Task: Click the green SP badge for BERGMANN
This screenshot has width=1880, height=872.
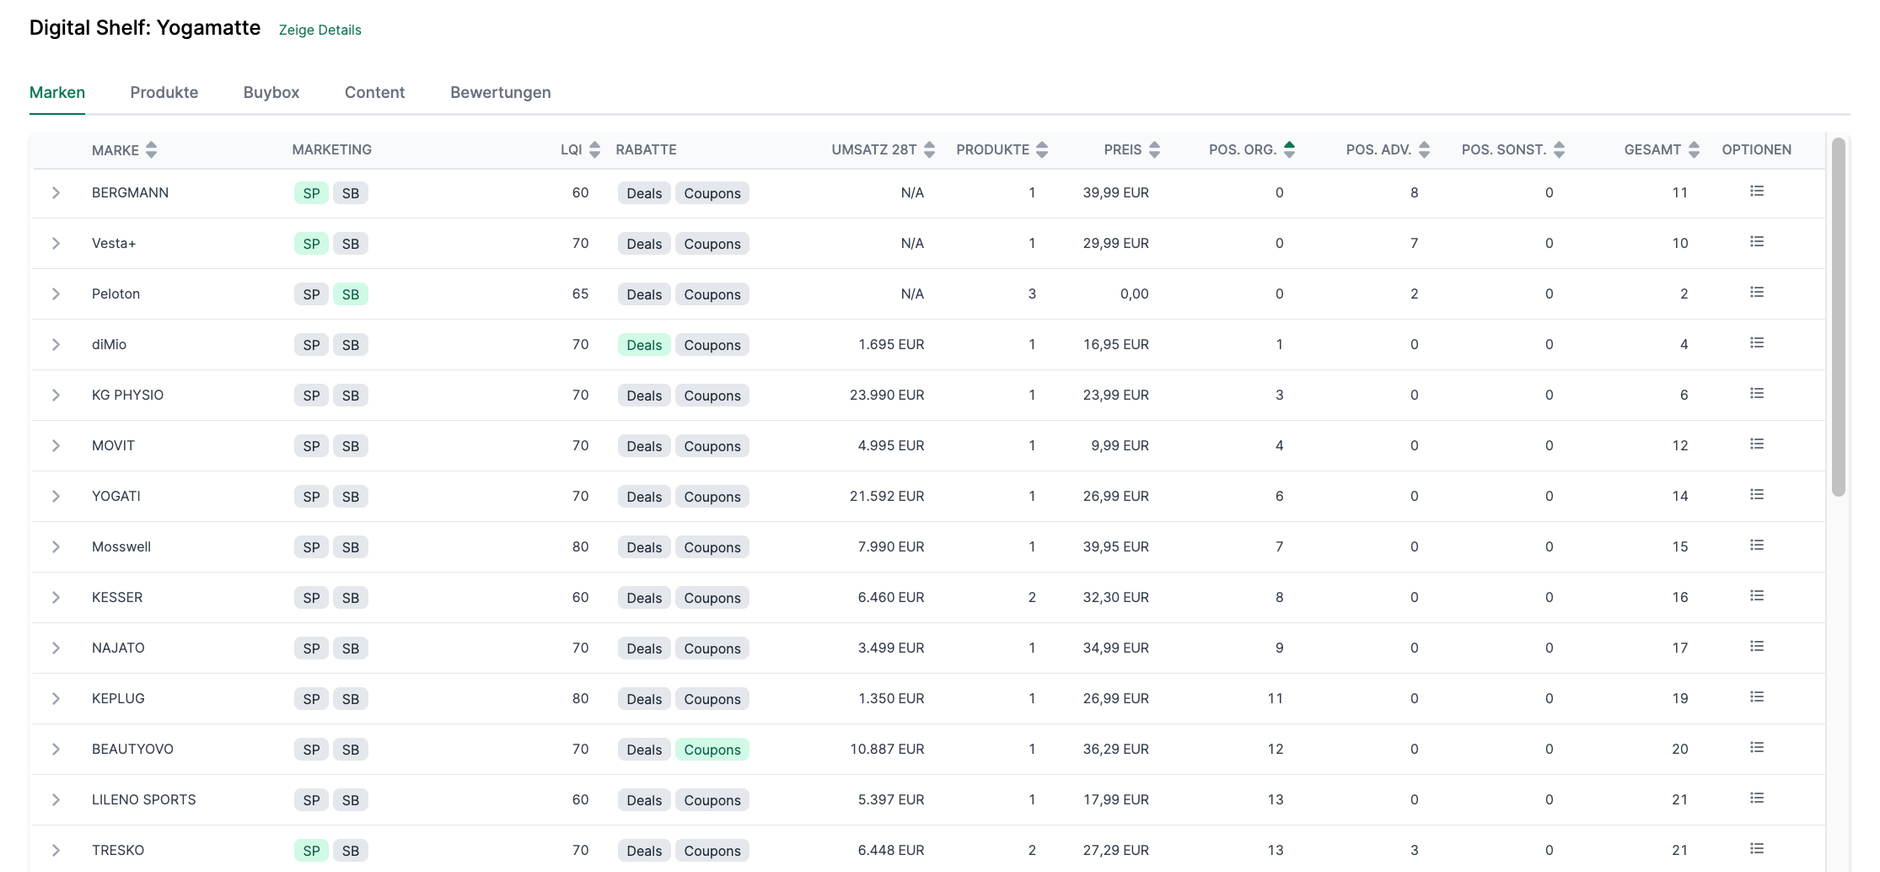Action: point(311,193)
